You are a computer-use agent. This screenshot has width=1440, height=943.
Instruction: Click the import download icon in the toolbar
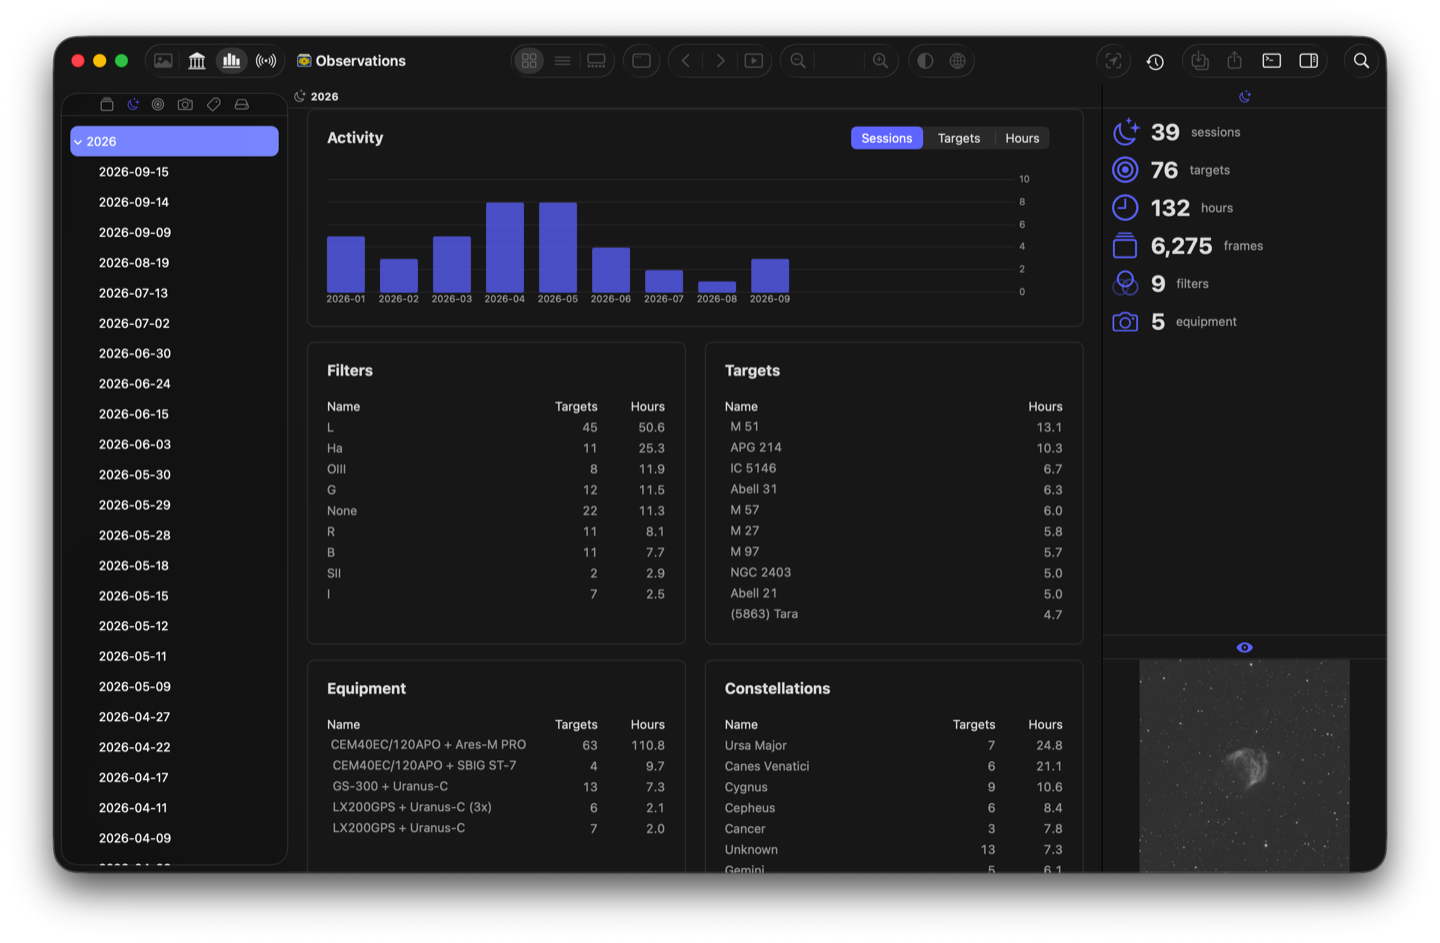coord(1200,61)
